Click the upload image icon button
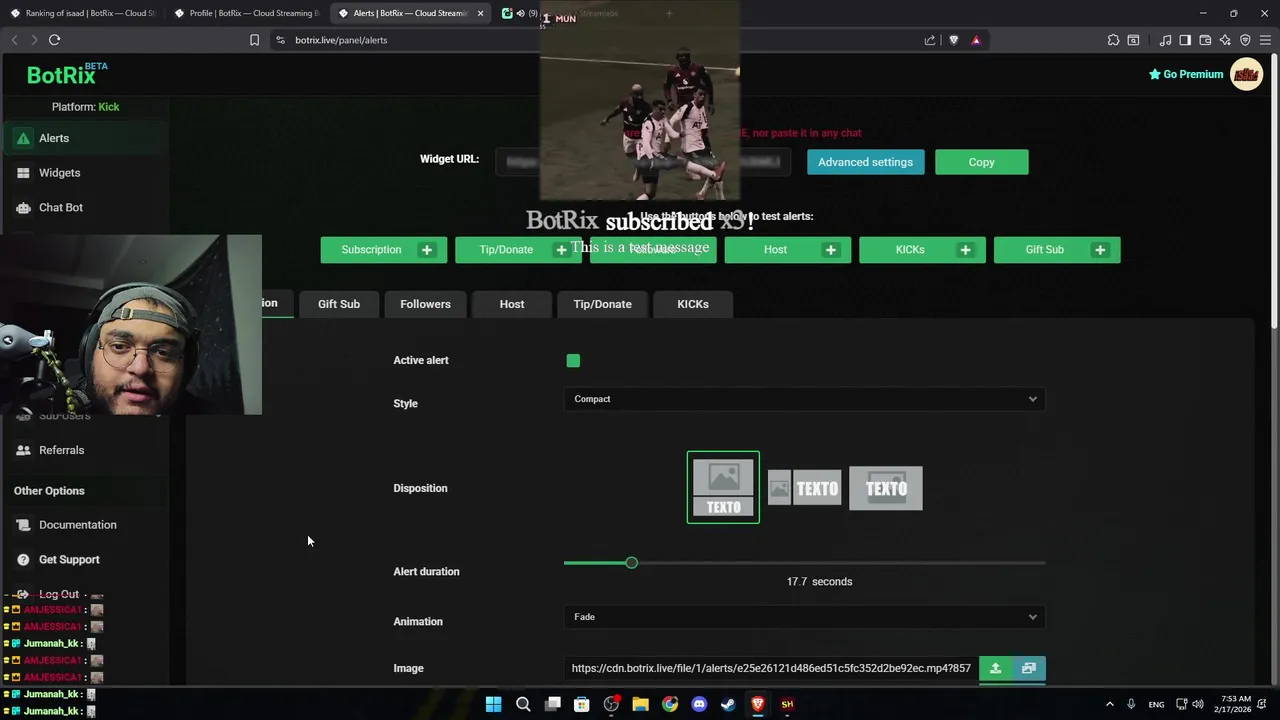 click(995, 668)
